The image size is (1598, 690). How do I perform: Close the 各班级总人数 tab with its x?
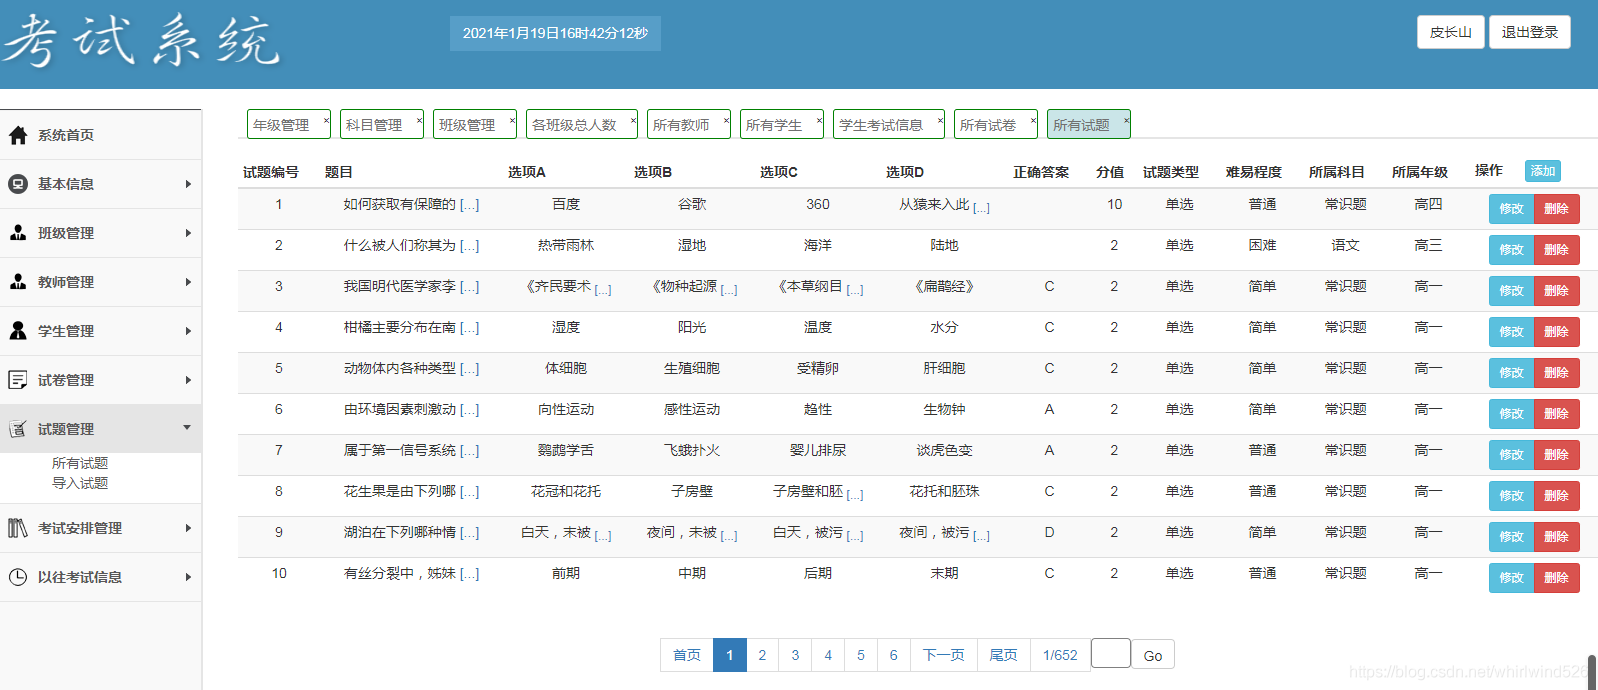click(x=632, y=121)
